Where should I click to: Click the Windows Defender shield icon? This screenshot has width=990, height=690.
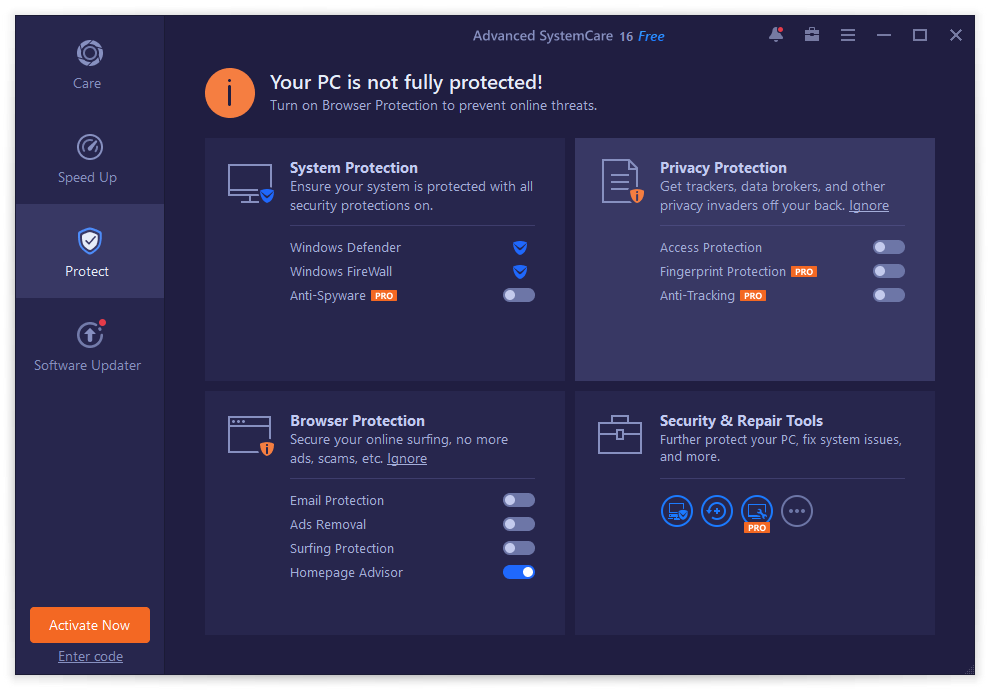tap(520, 247)
